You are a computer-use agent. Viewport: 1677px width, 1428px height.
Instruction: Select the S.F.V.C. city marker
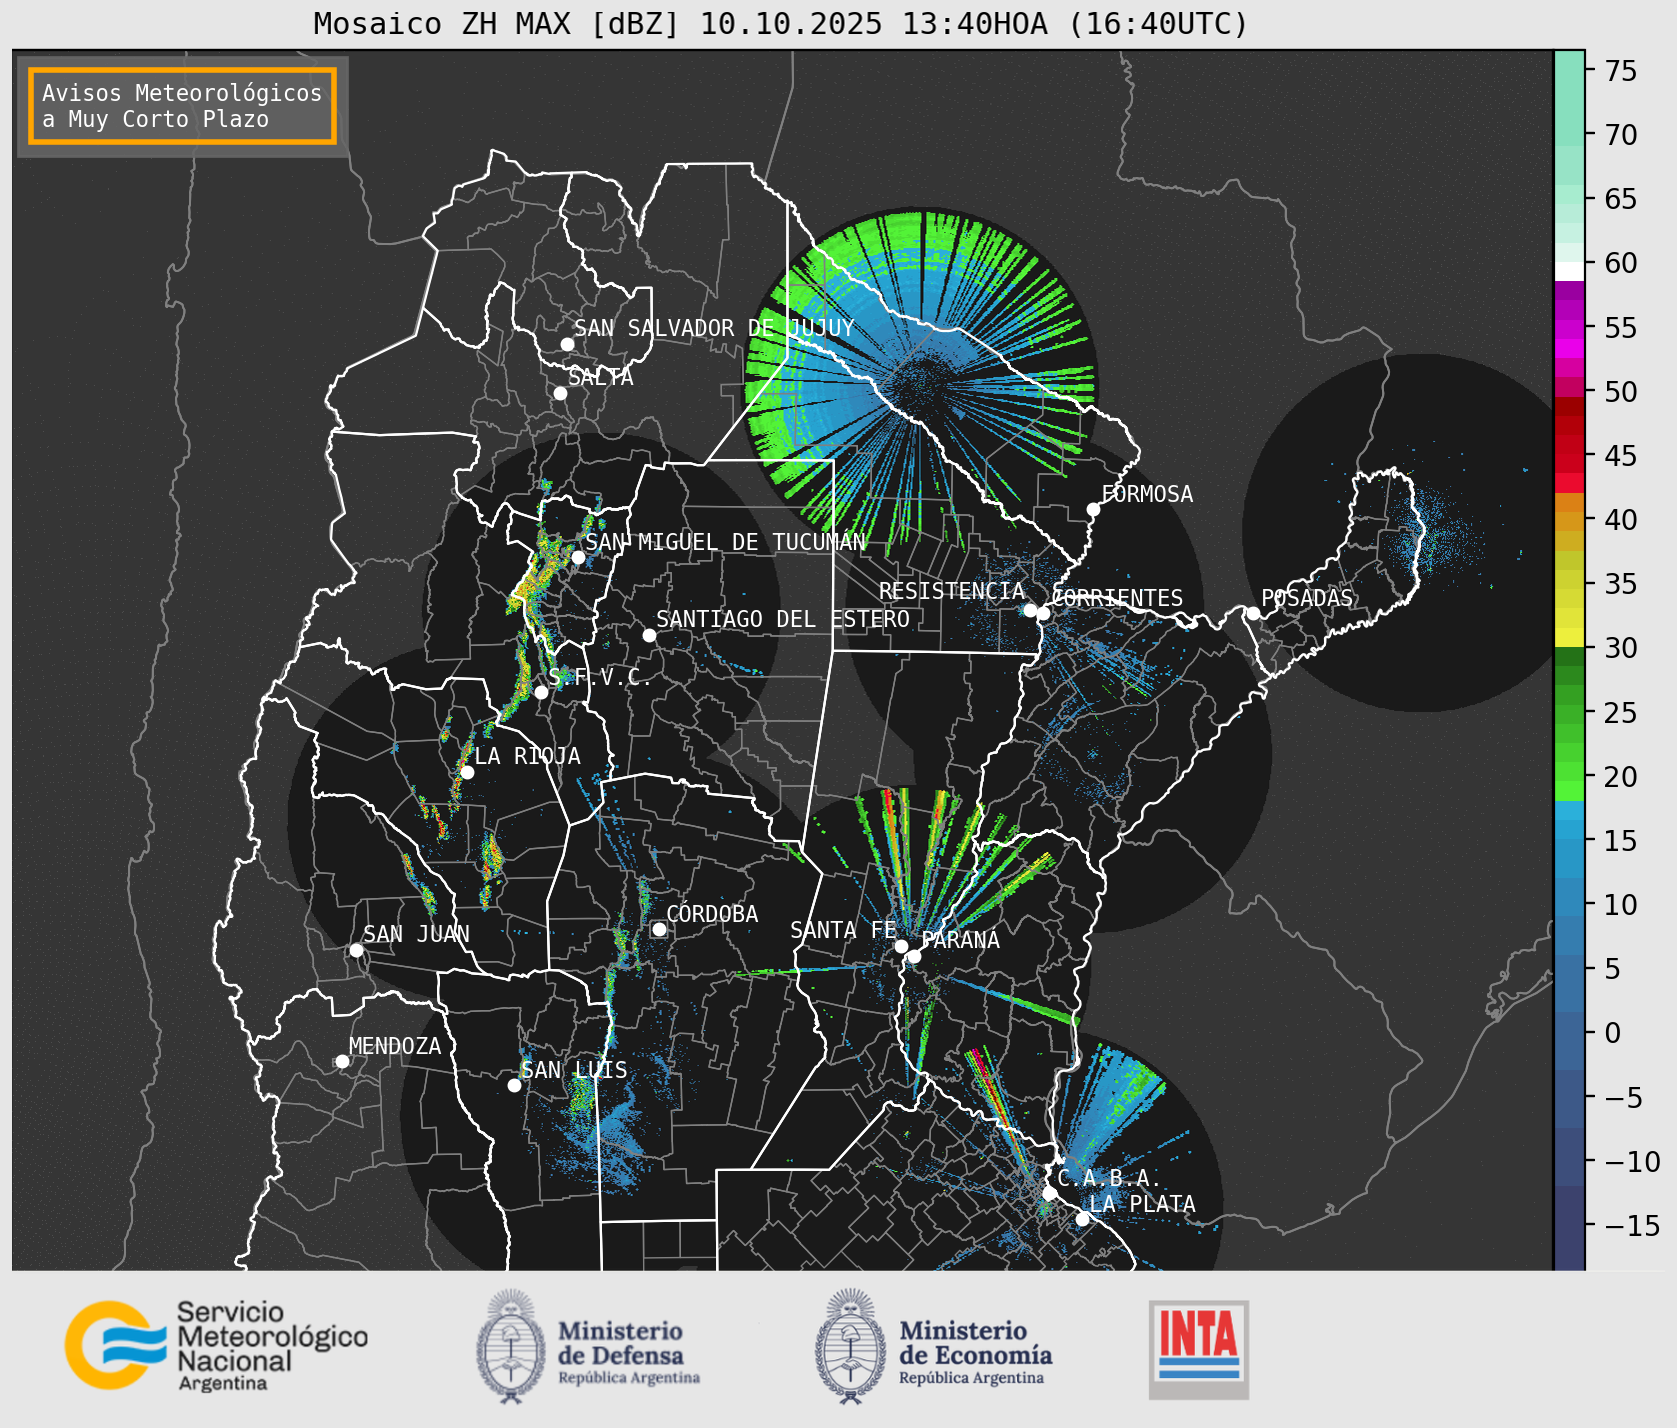[541, 692]
